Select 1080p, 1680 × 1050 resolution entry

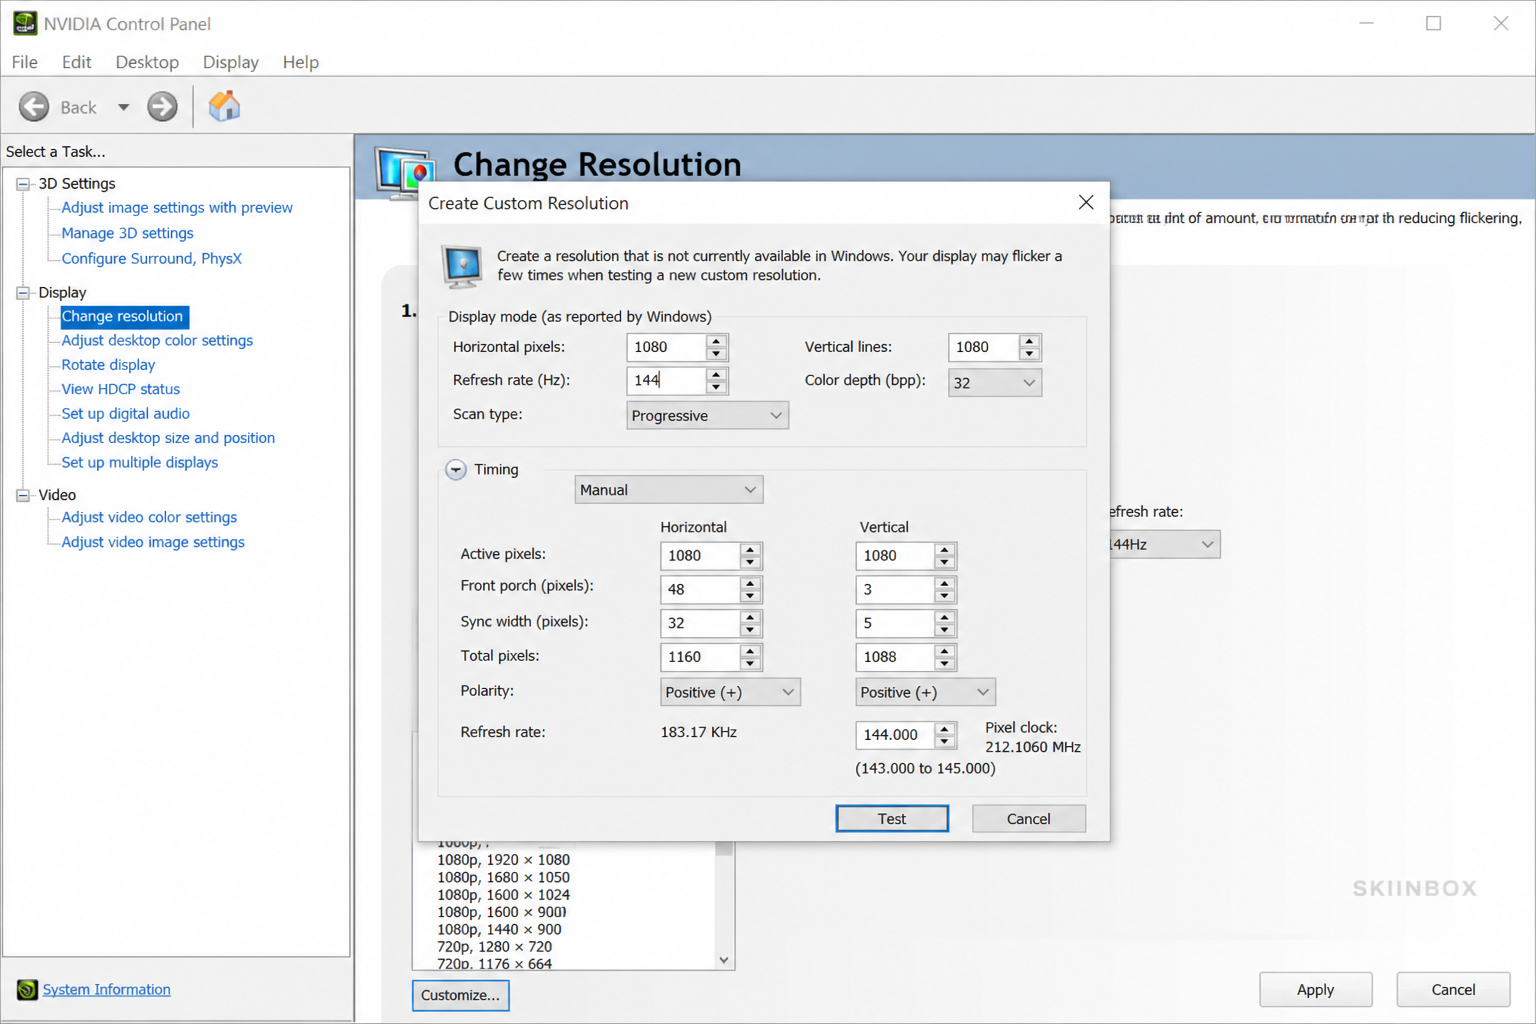point(503,877)
